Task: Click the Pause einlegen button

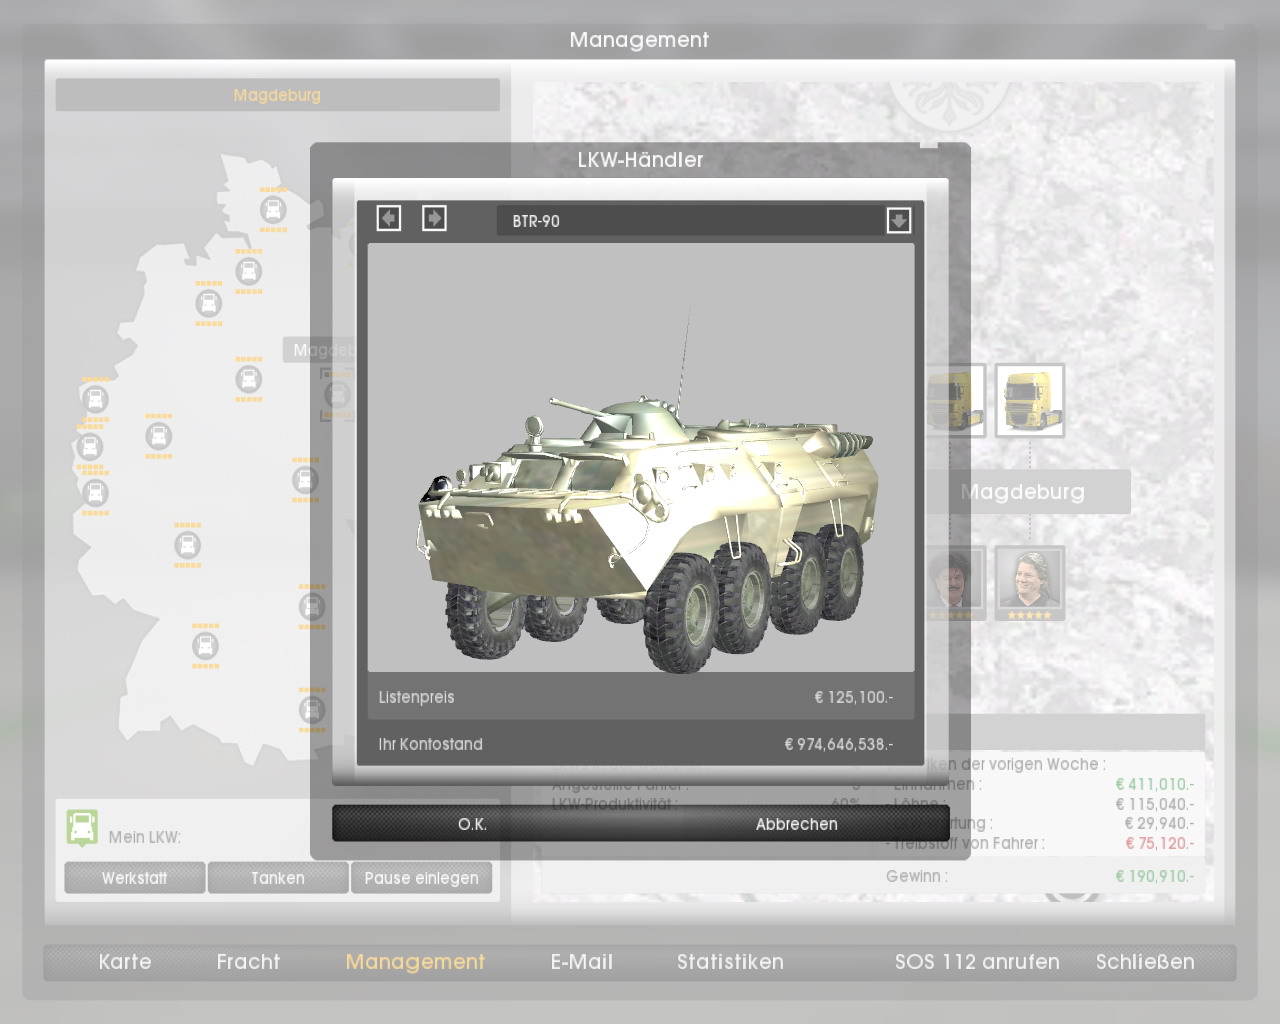Action: pos(421,878)
